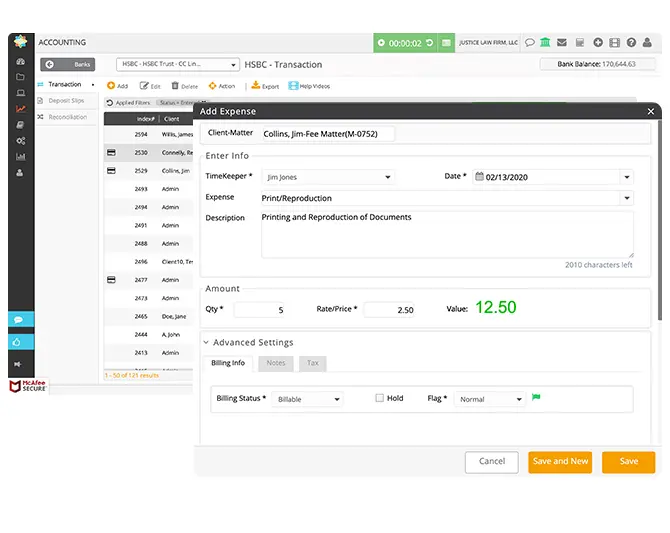The height and width of the screenshot is (533, 670).
Task: Click the Save and New button
Action: tap(560, 462)
